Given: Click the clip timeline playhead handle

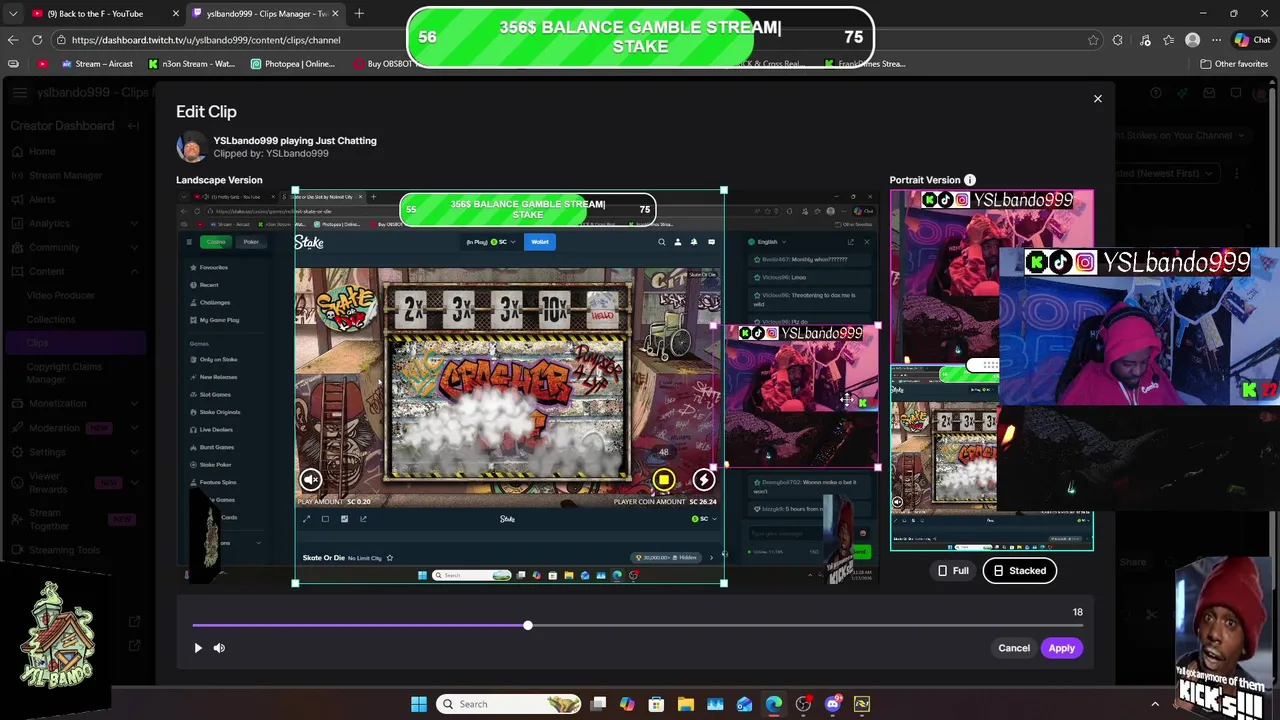Looking at the screenshot, I should coord(528,626).
